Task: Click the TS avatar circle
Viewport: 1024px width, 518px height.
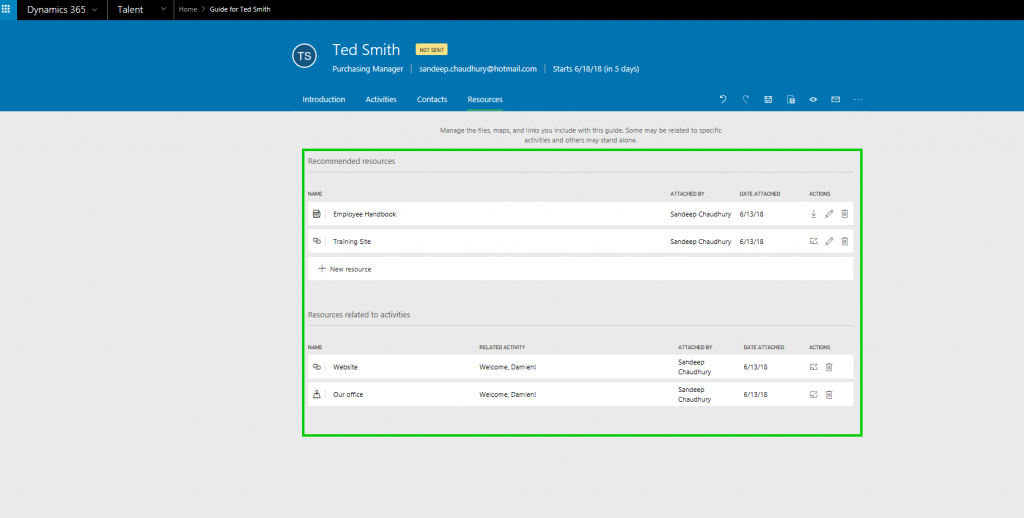Action: coord(304,56)
